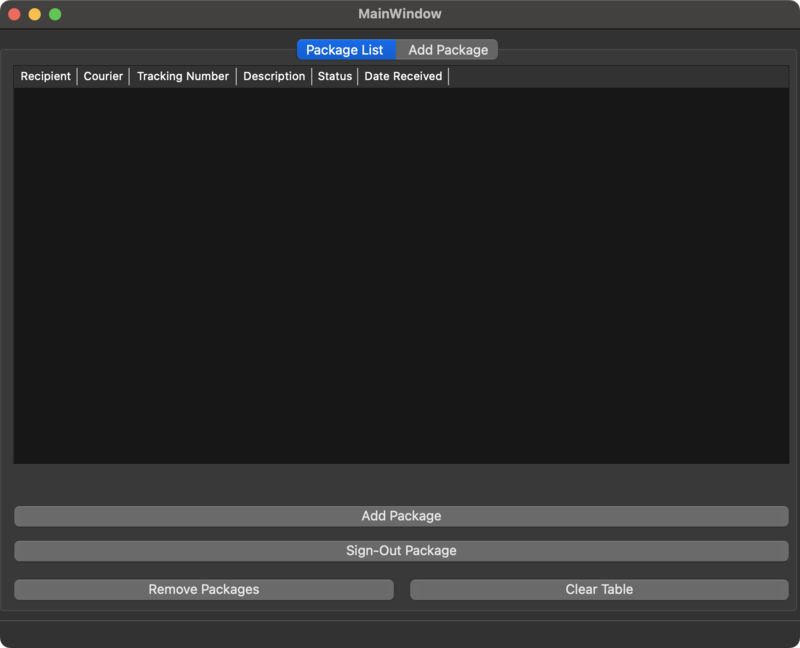Screen dimensions: 800x648
Task: Open the Add Package tab
Action: [448, 50]
